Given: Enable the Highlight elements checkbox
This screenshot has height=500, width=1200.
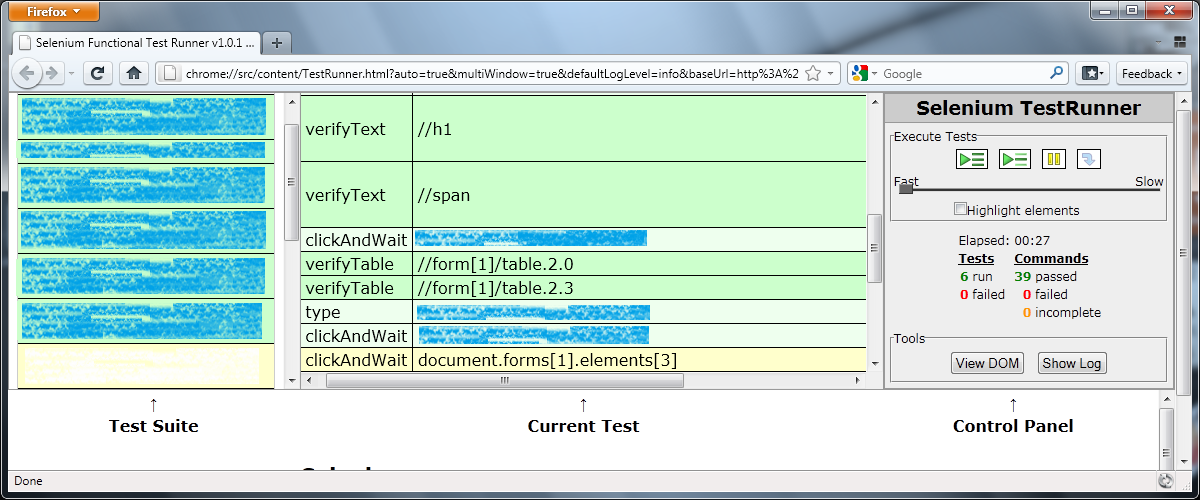Looking at the screenshot, I should point(960,209).
